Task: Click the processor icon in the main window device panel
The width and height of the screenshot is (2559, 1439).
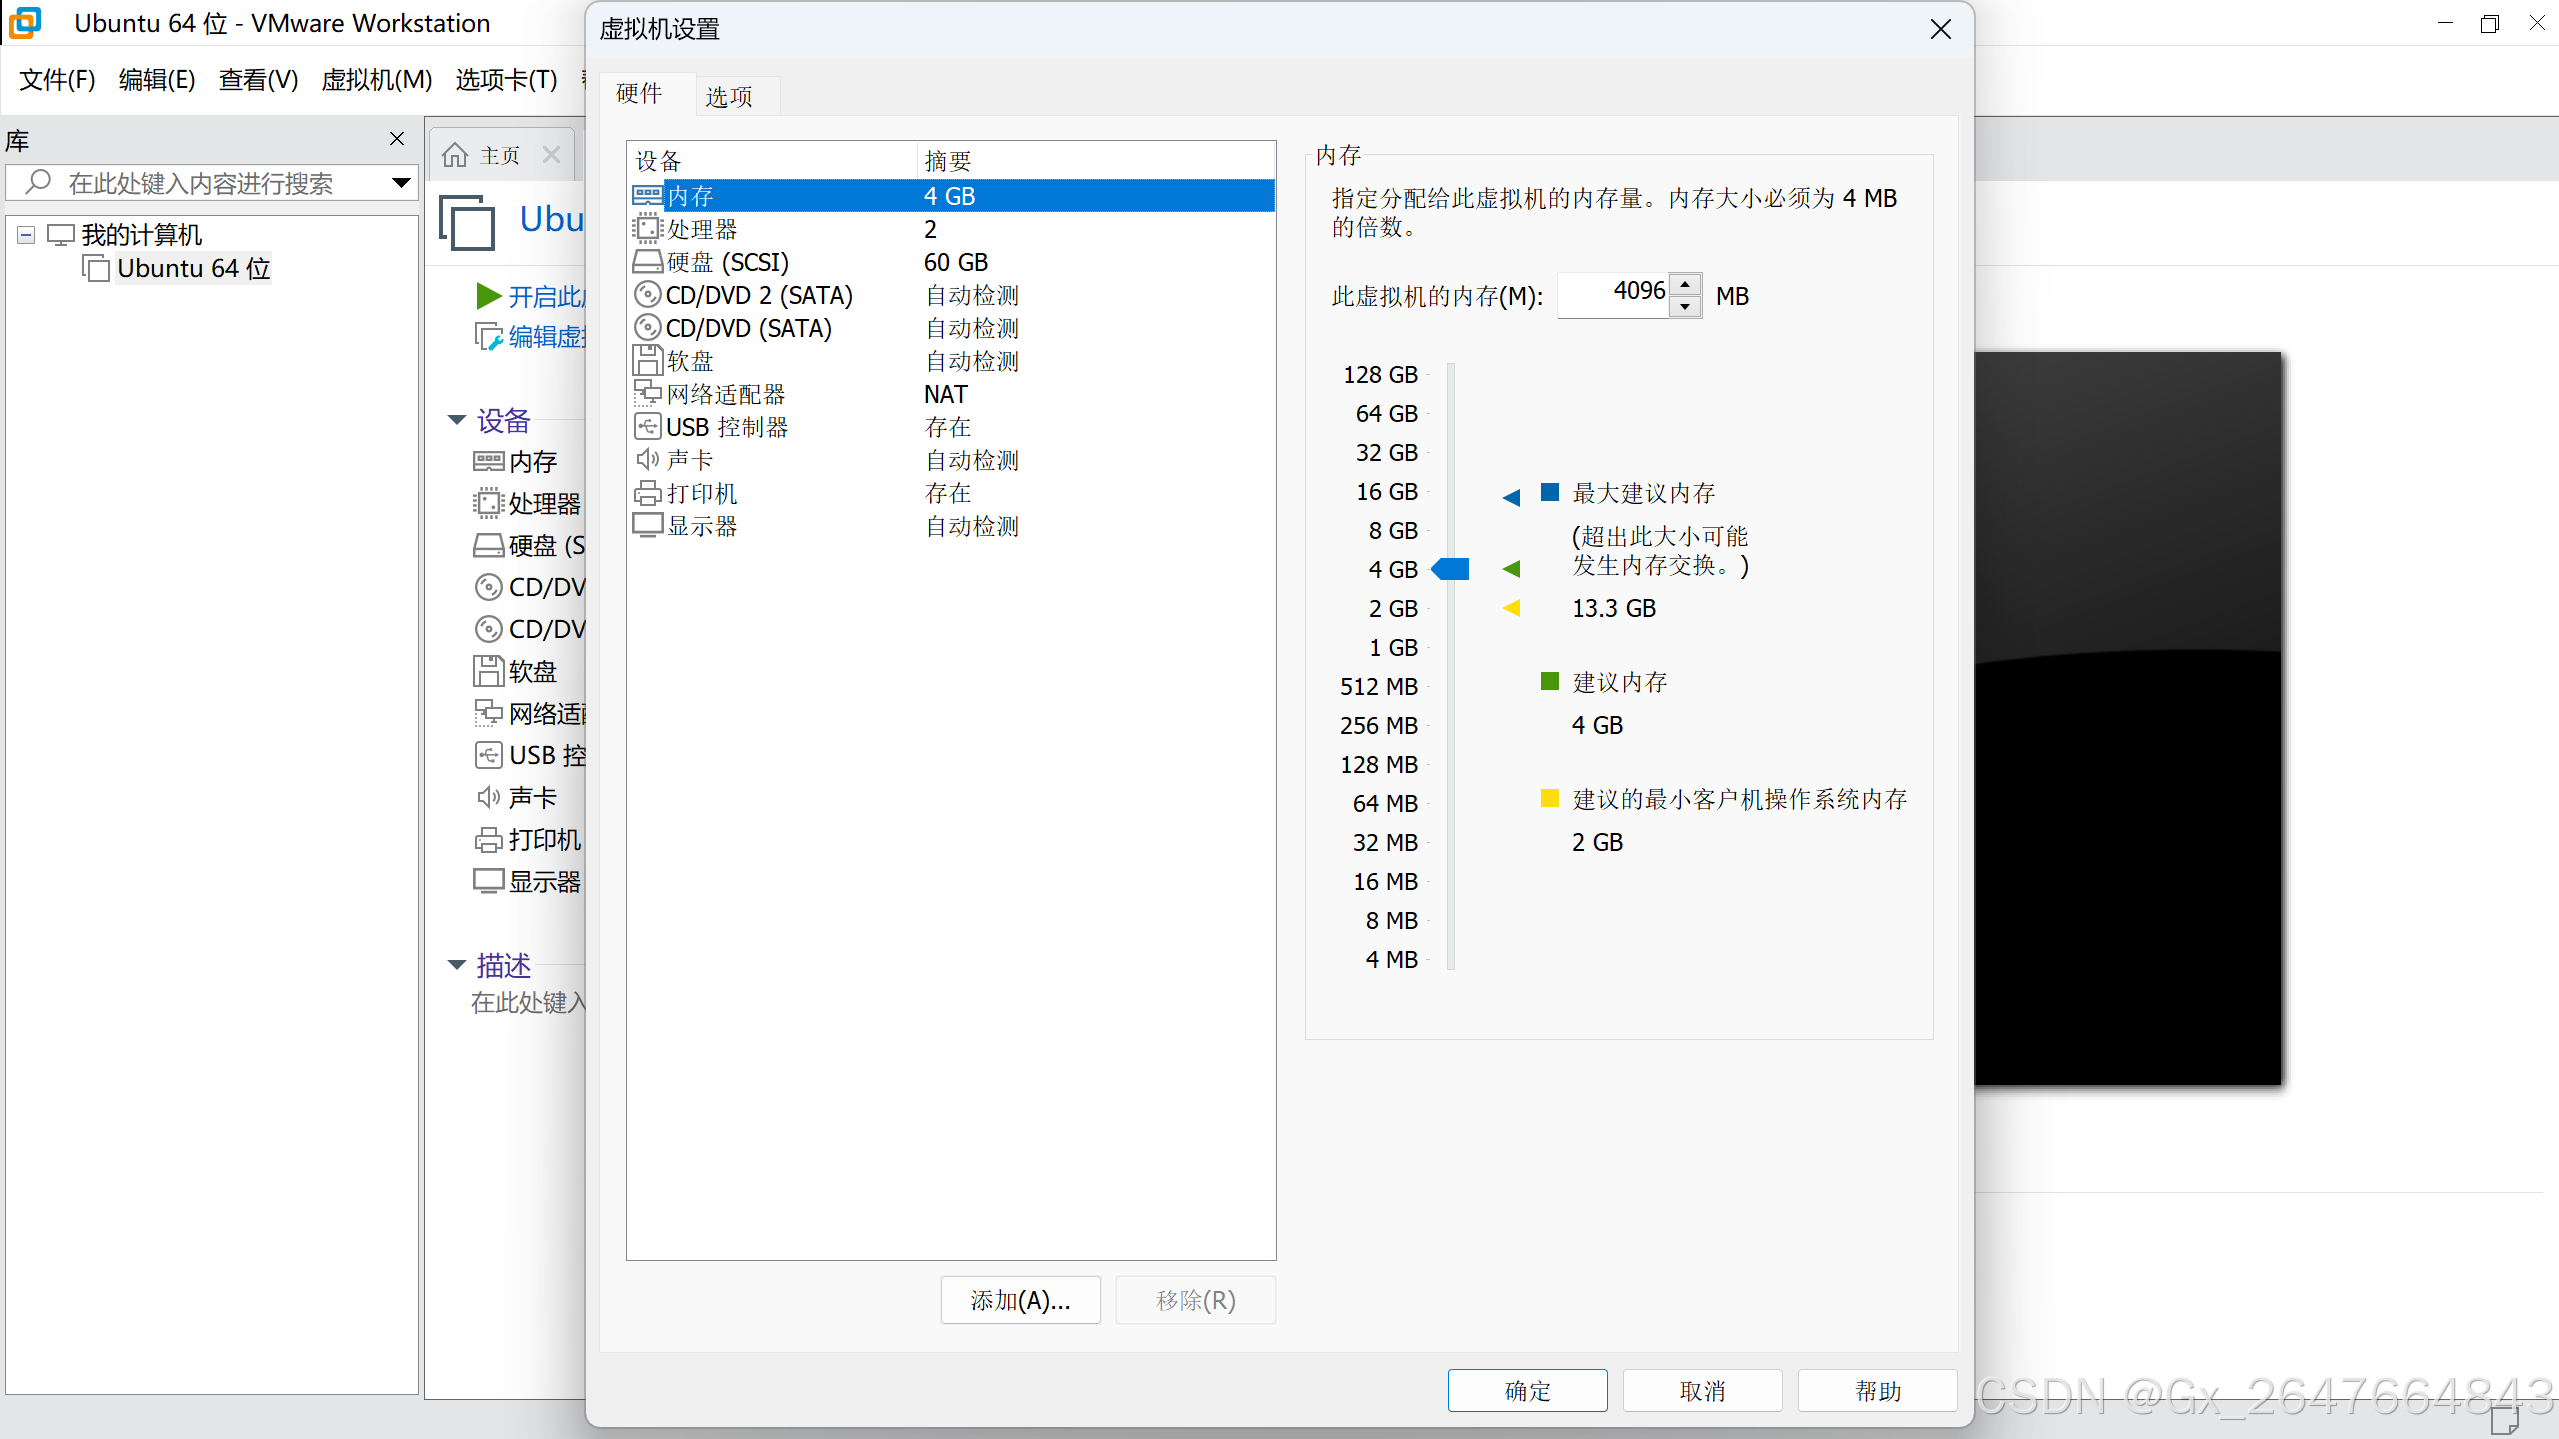Action: [x=488, y=503]
